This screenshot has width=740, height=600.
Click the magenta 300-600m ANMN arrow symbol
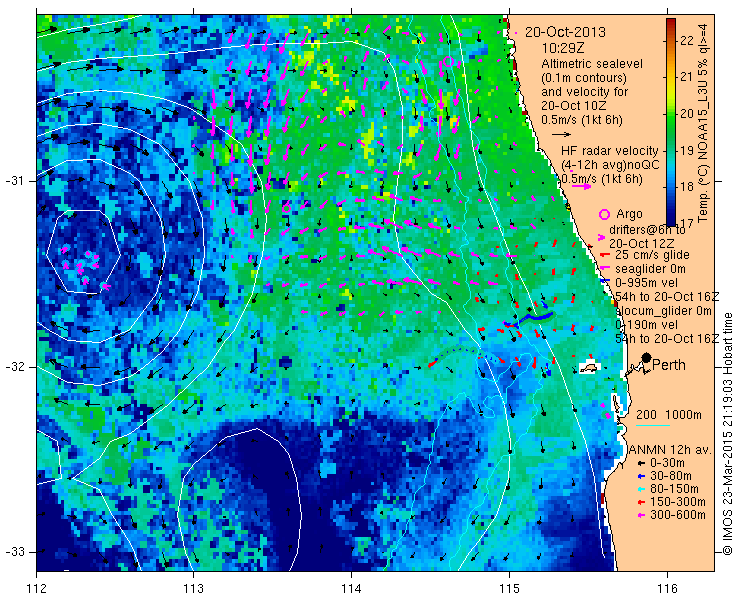coord(640,515)
